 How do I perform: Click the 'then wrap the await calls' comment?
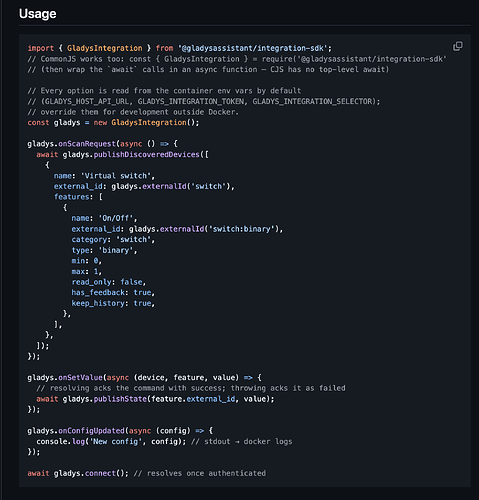pyautogui.click(x=208, y=70)
